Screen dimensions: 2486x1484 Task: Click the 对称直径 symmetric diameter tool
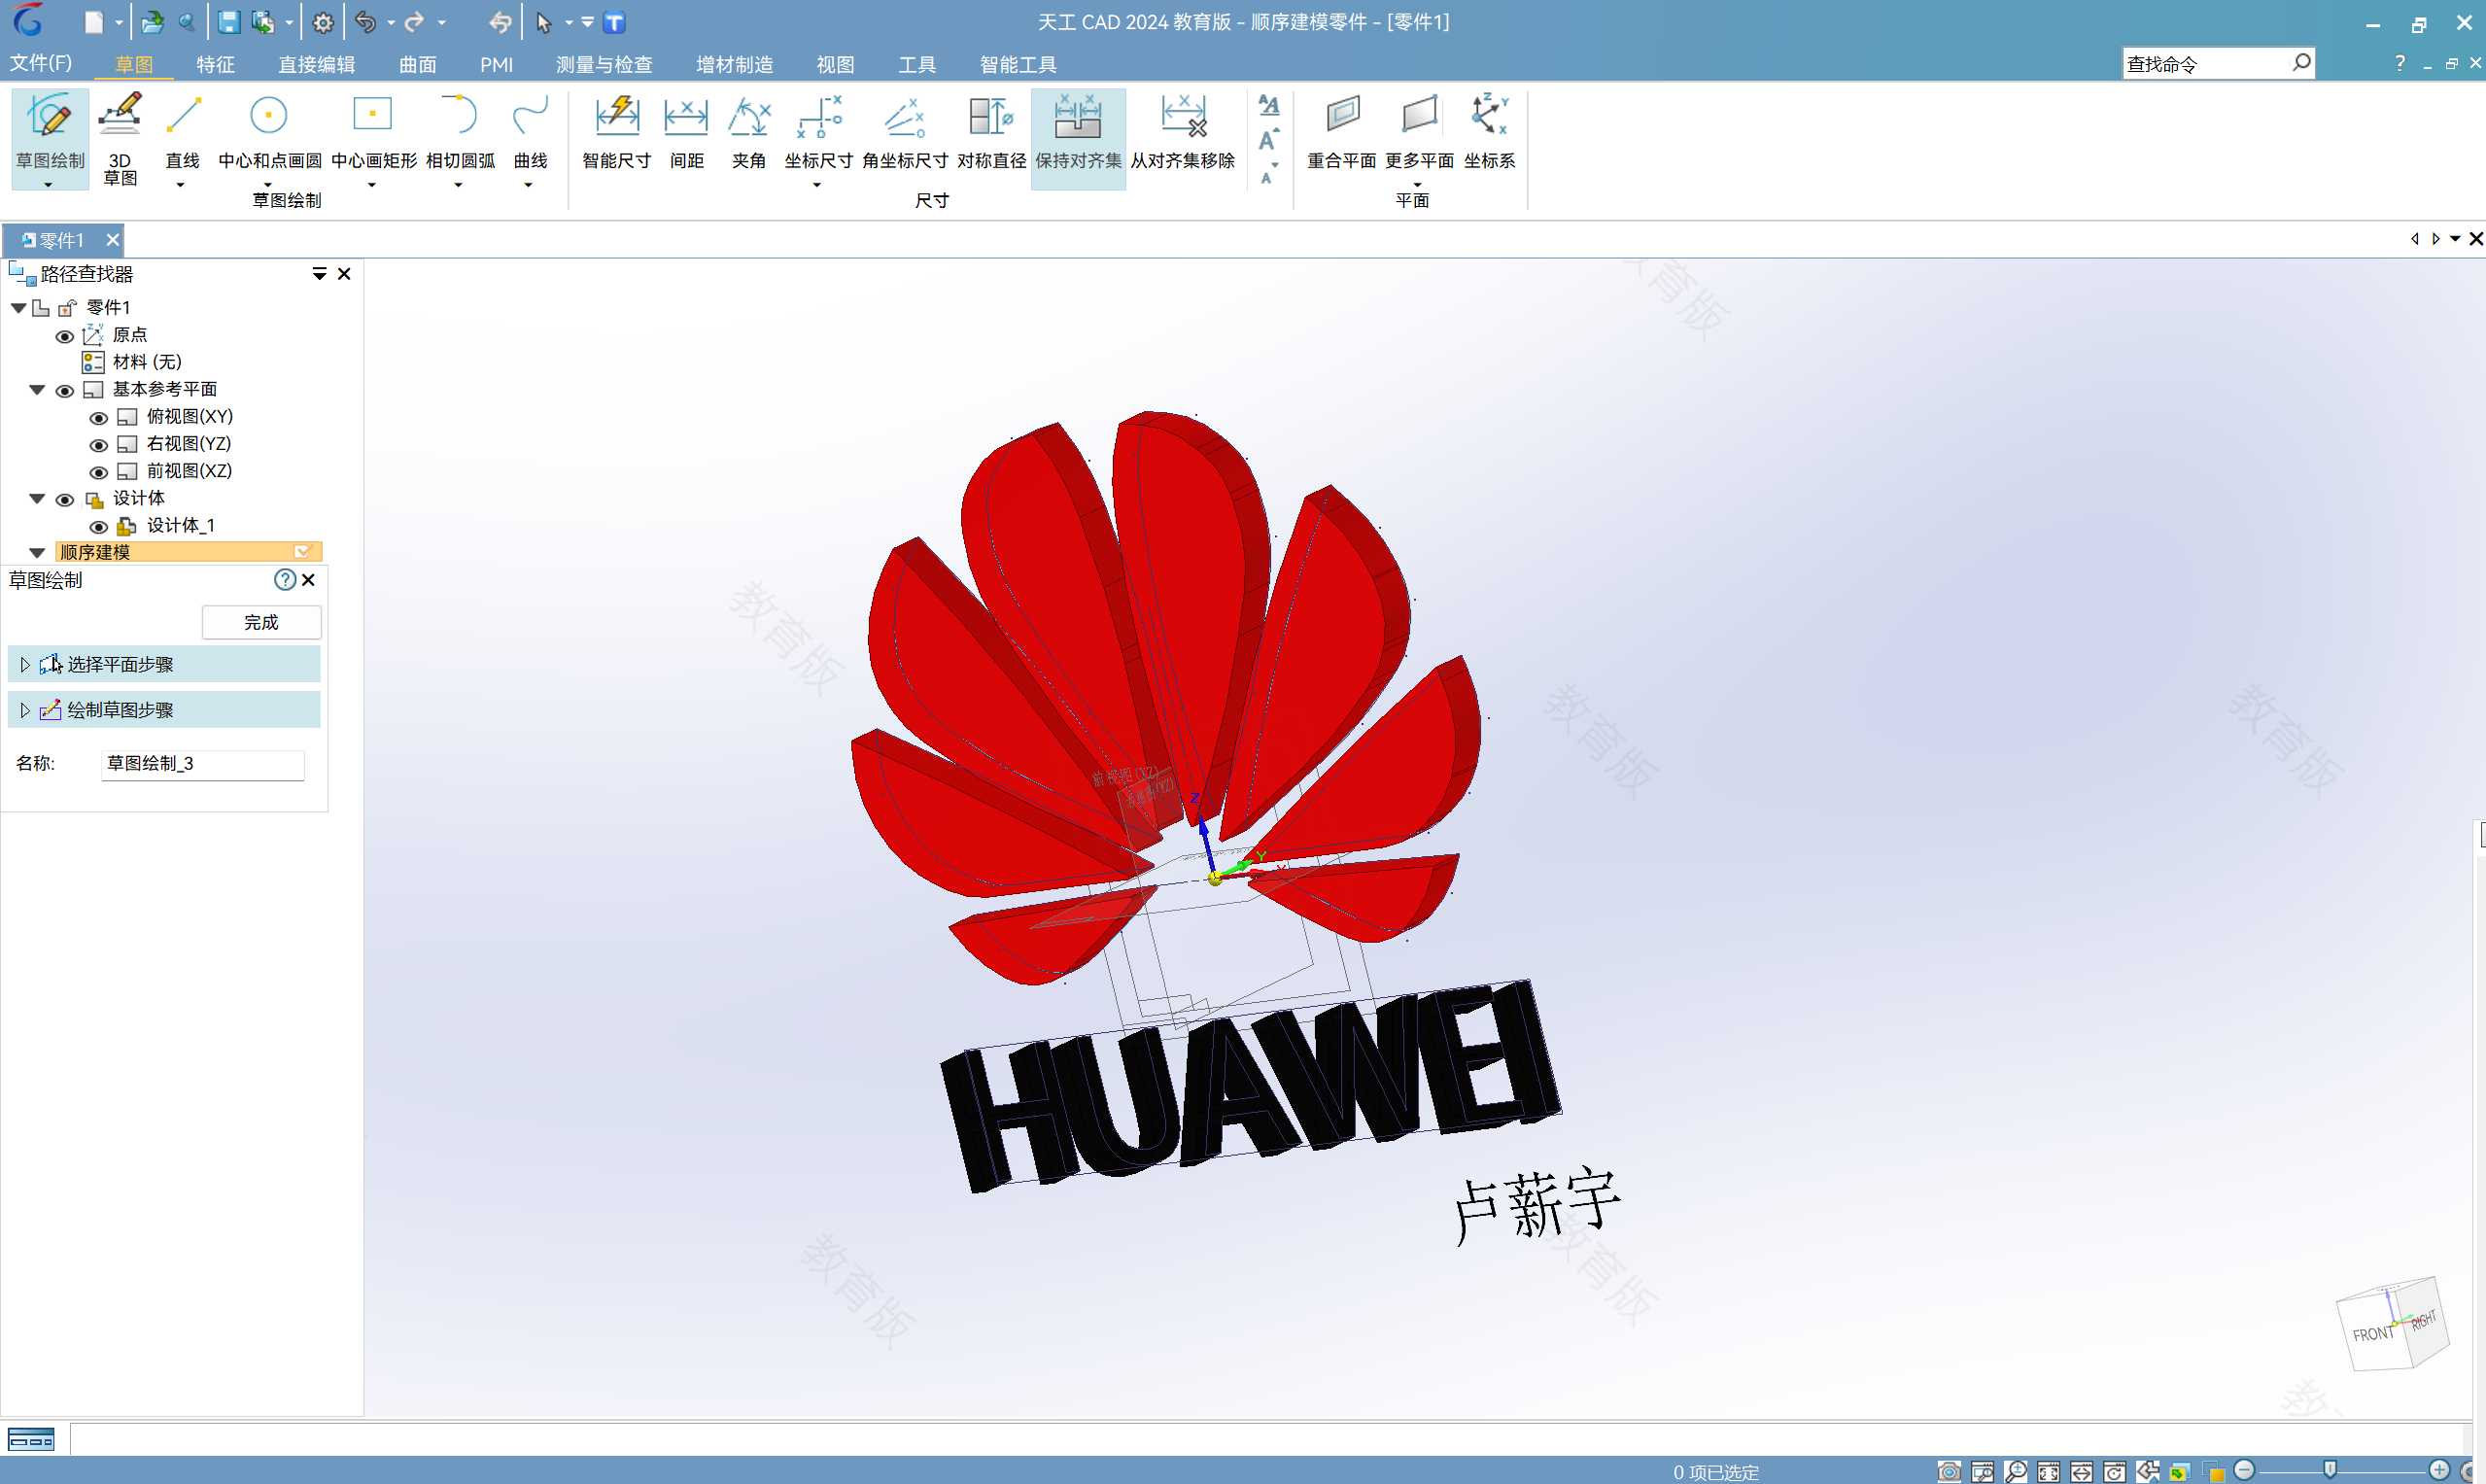point(991,132)
